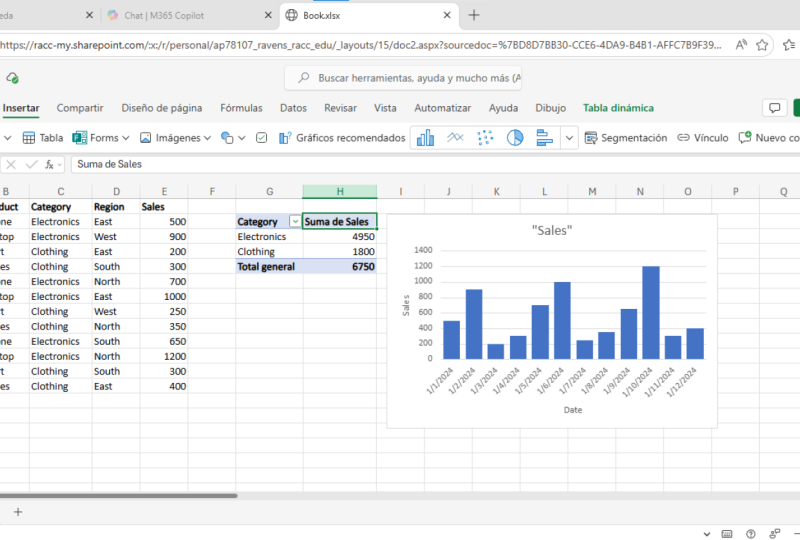The height and width of the screenshot is (540, 800).
Task: Insert a checkbox control from the ribbon
Action: pos(261,138)
